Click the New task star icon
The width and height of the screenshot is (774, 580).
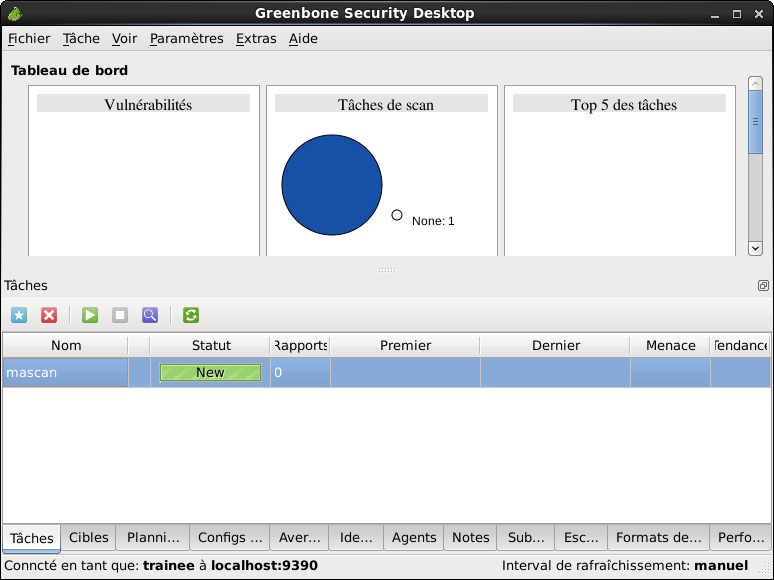19,315
